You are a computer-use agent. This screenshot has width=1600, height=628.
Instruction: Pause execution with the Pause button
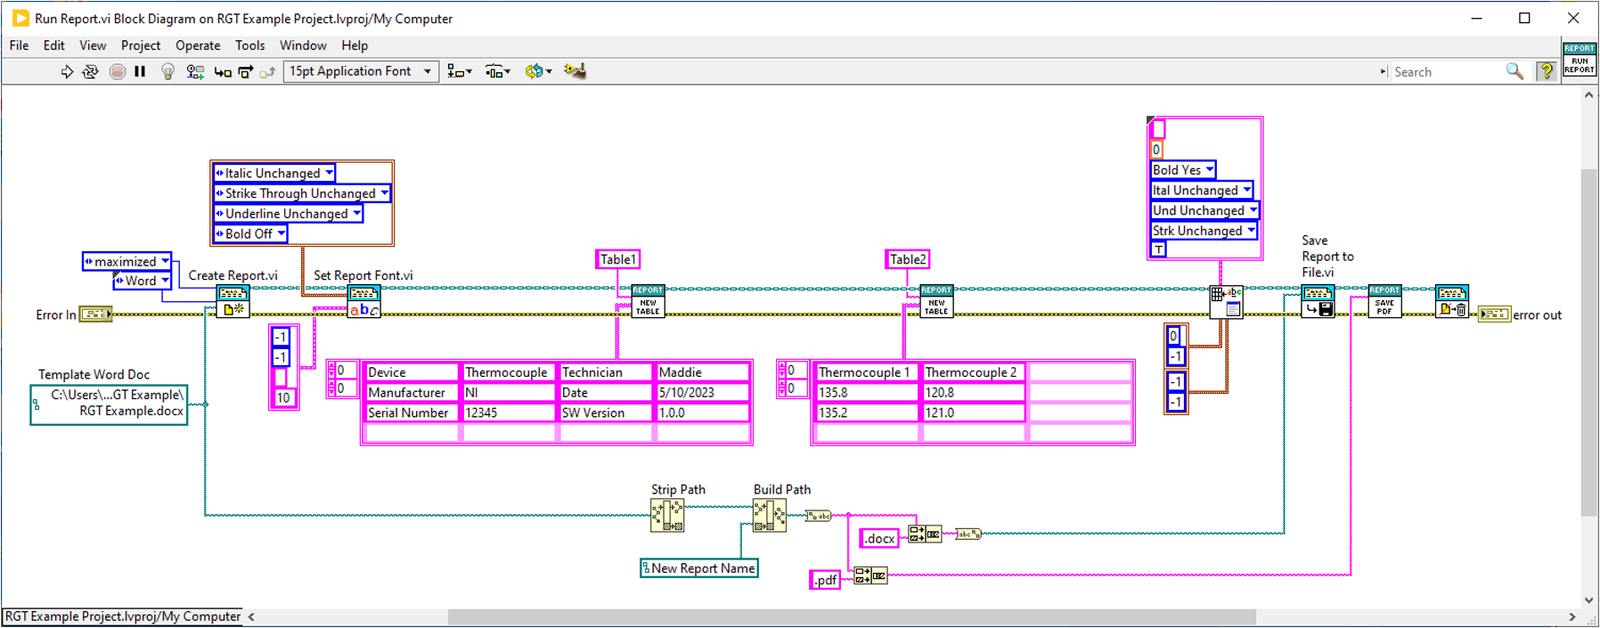(140, 72)
